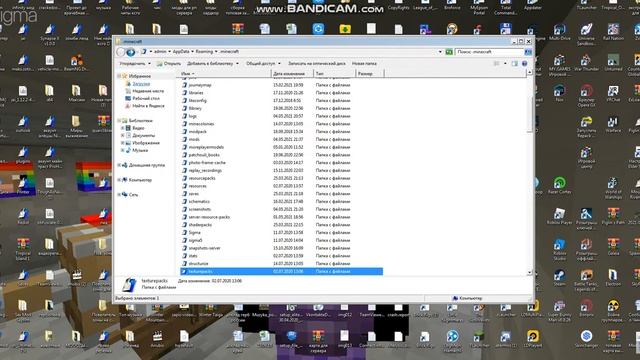Click the file list scroll-down arrow
Viewport: 640px width, 360px height.
529,272
